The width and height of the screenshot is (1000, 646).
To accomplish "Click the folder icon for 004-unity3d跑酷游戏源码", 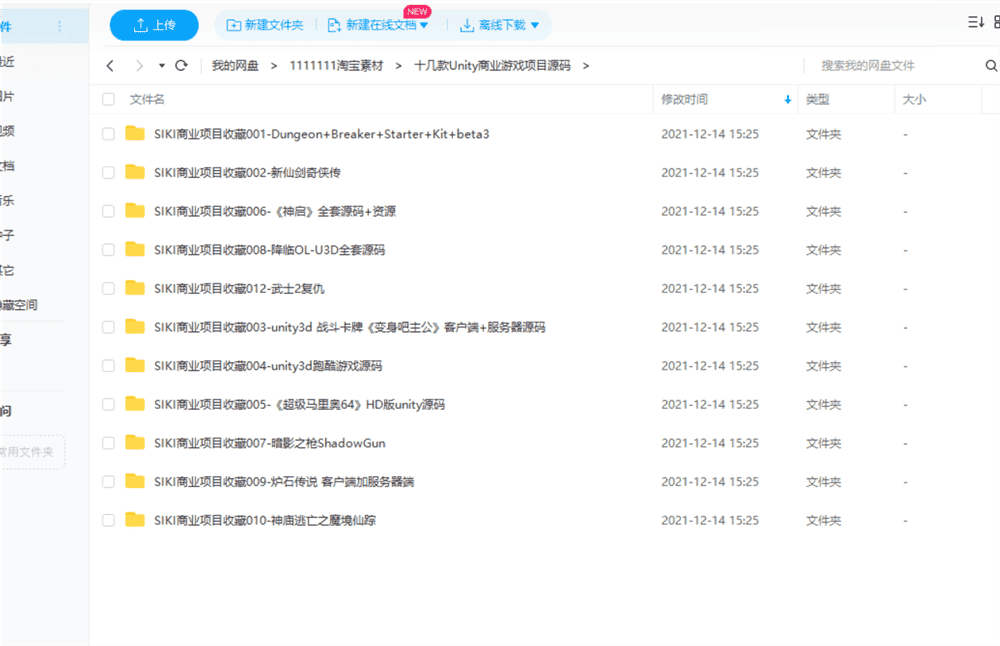I will [x=135, y=365].
